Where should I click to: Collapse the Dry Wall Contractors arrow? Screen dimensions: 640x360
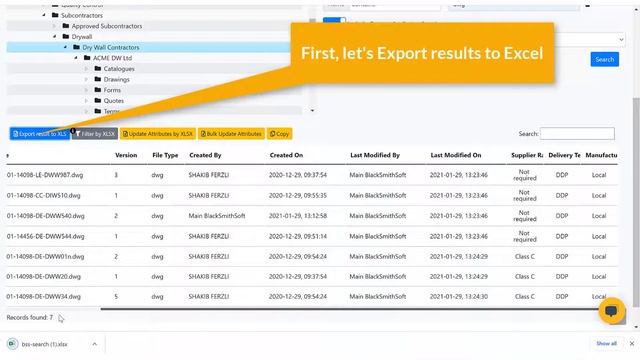pos(65,47)
